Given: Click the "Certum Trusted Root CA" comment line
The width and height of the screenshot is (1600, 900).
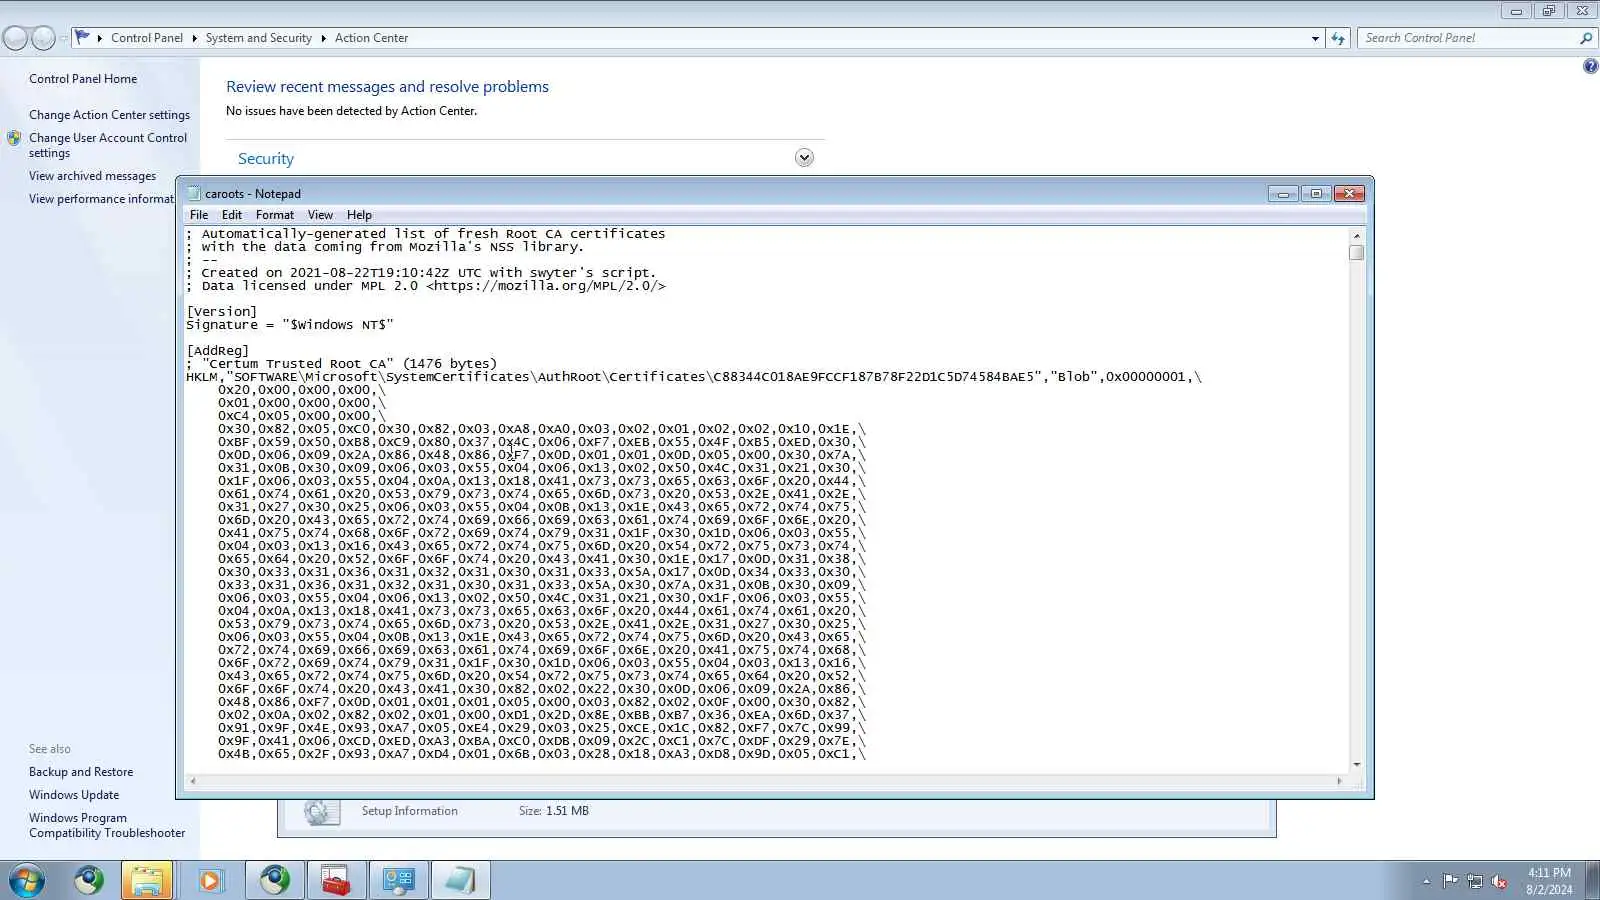Looking at the screenshot, I should click(342, 364).
